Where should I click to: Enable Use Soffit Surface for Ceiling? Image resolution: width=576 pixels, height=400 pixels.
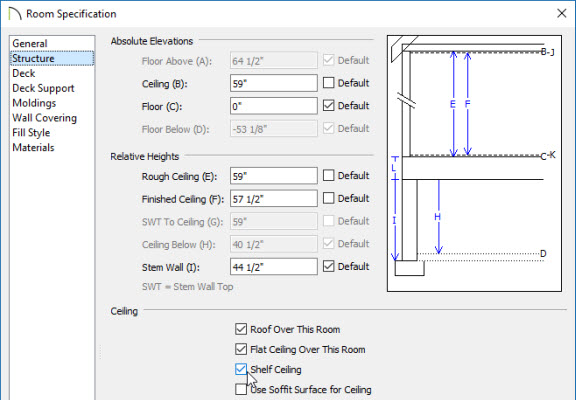click(241, 389)
